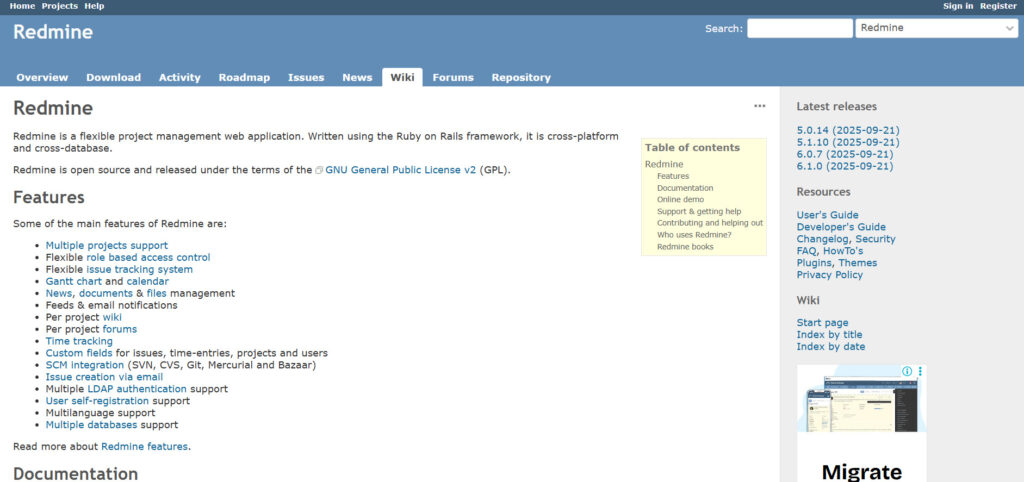The image size is (1024, 482).
Task: Go to the Repository tab
Action: point(521,77)
